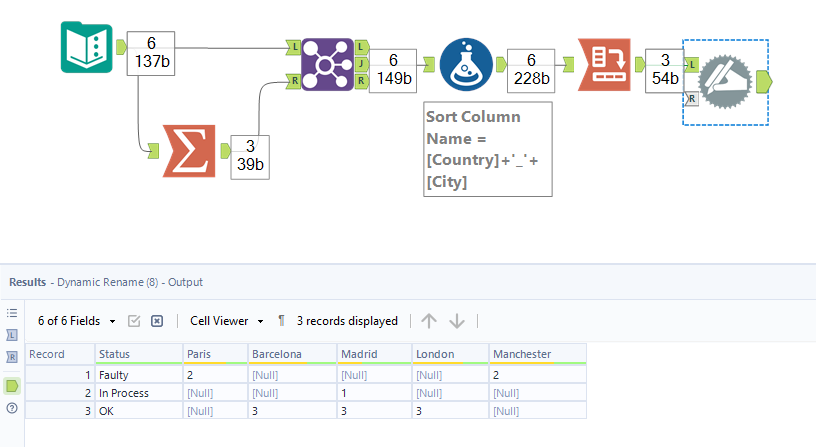Move to previous record with up arrow
The width and height of the screenshot is (816, 447).
[429, 321]
